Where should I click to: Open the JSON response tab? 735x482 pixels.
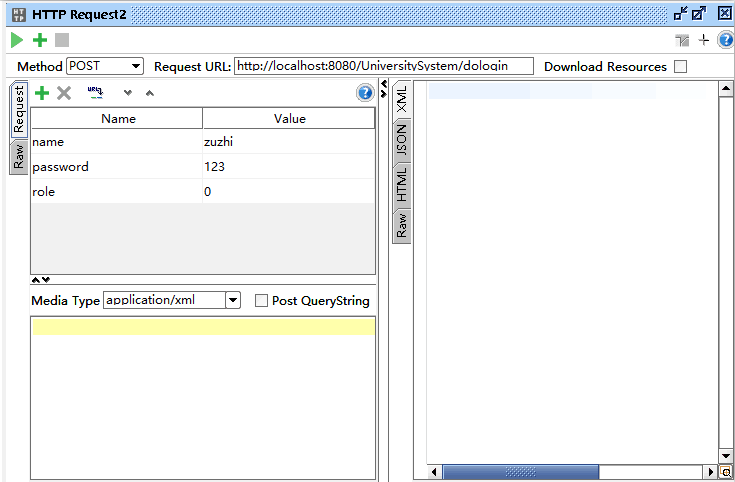pyautogui.click(x=402, y=140)
